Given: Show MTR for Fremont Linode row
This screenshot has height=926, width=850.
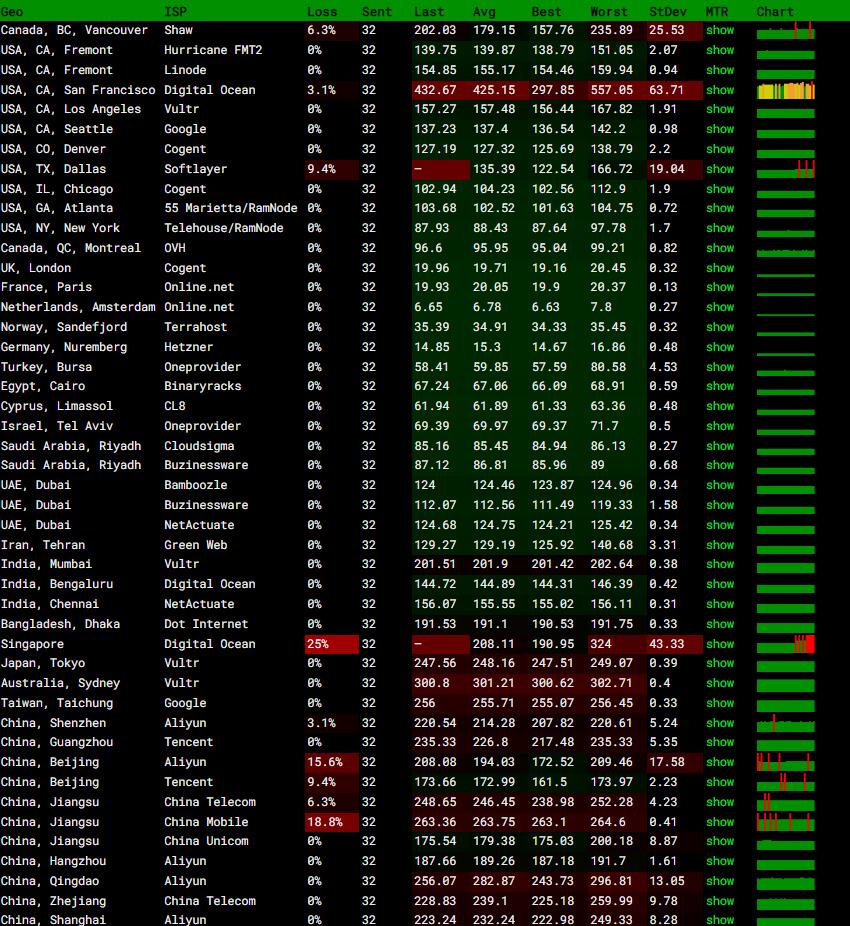Looking at the screenshot, I should point(720,70).
